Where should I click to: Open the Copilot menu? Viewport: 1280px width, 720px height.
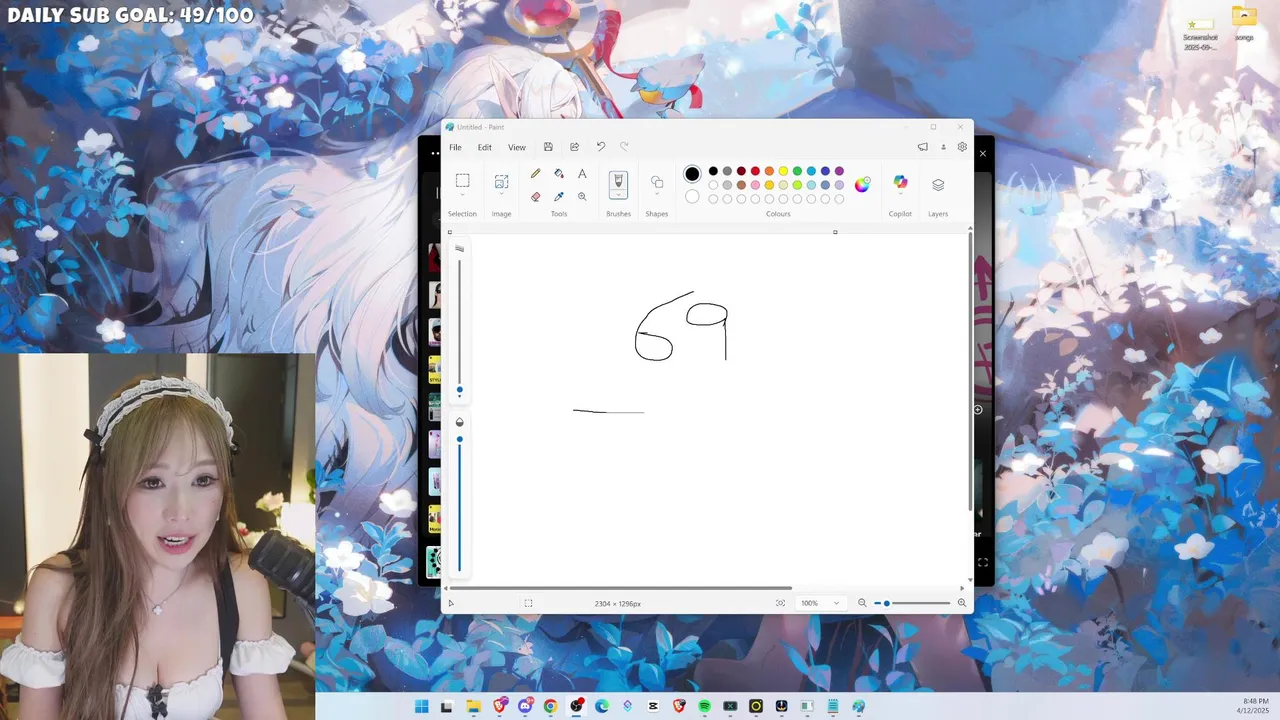(x=900, y=183)
